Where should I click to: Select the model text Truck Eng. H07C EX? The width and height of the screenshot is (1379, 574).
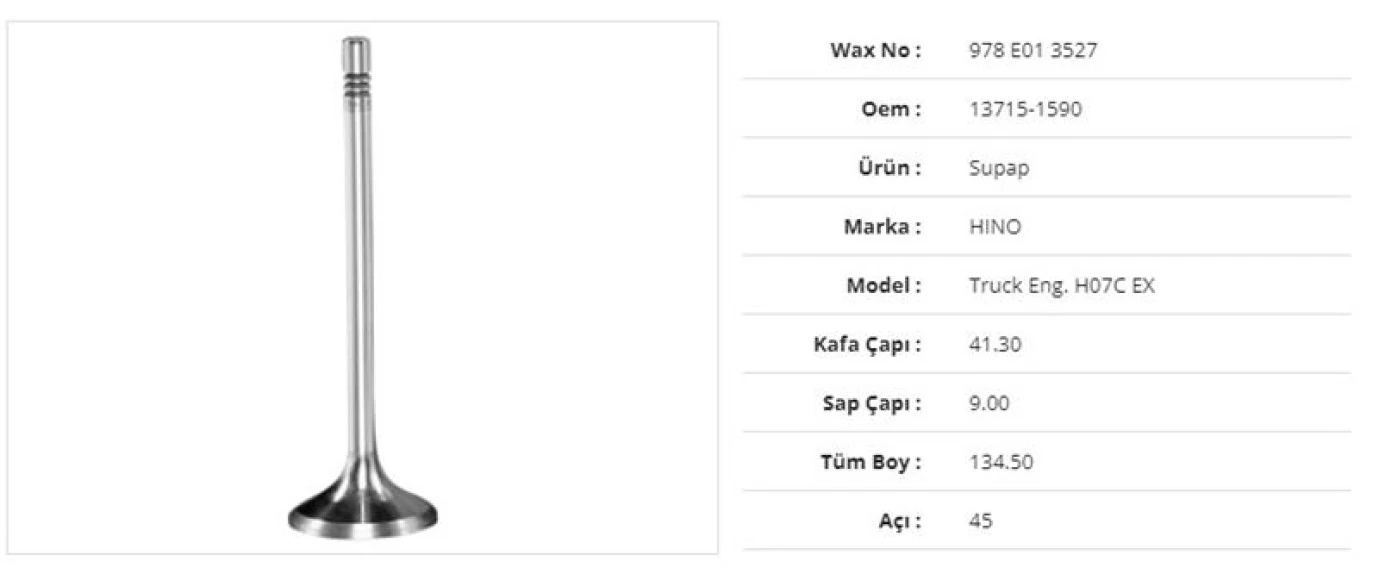tap(1062, 286)
